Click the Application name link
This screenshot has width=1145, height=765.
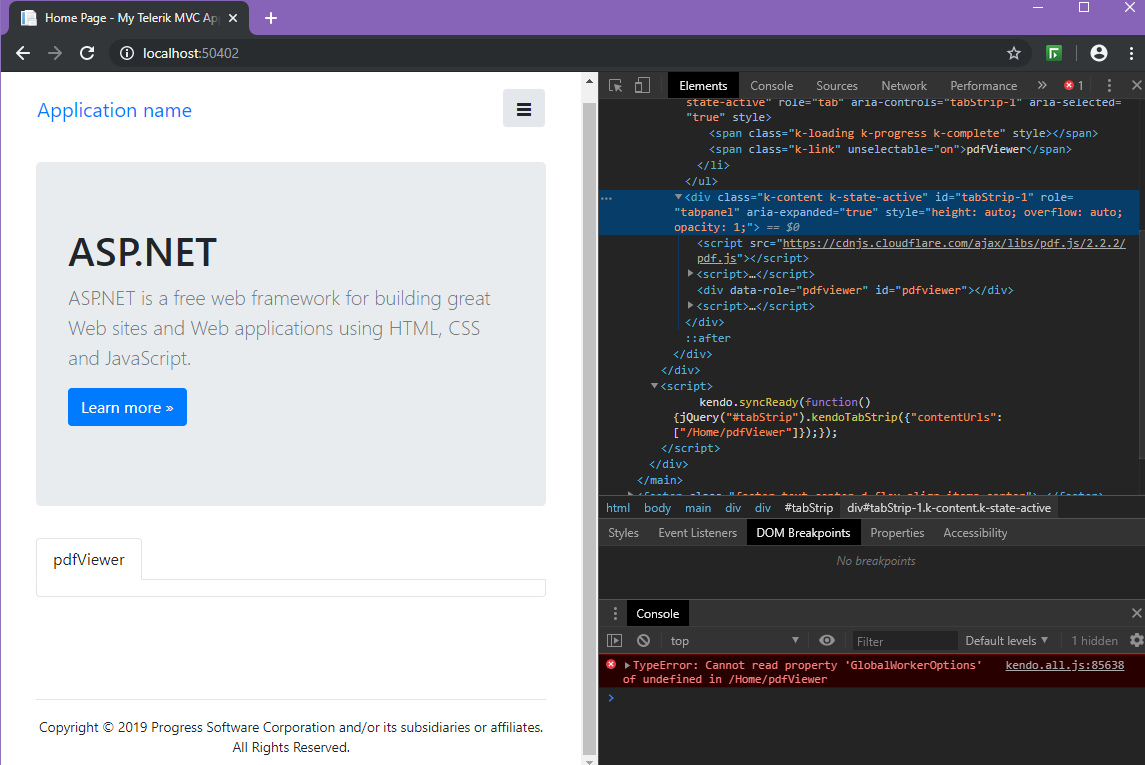click(x=115, y=110)
